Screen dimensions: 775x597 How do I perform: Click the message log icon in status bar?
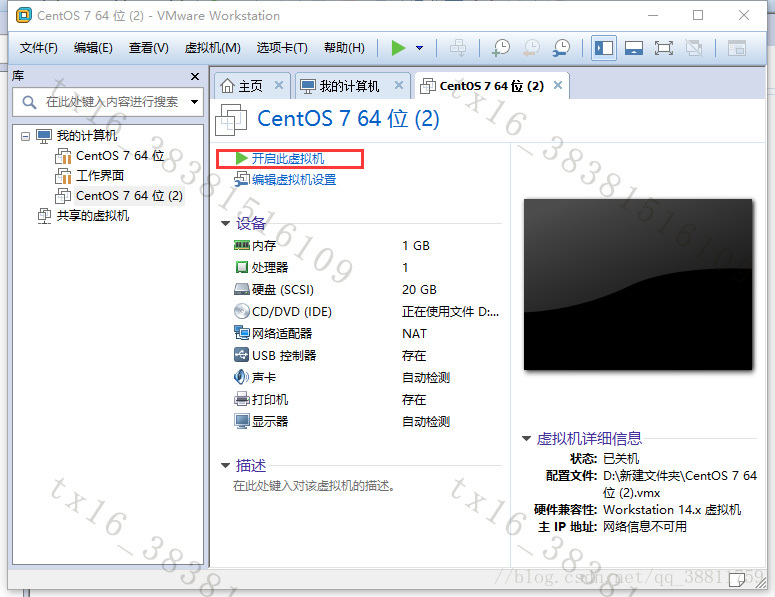(737, 579)
